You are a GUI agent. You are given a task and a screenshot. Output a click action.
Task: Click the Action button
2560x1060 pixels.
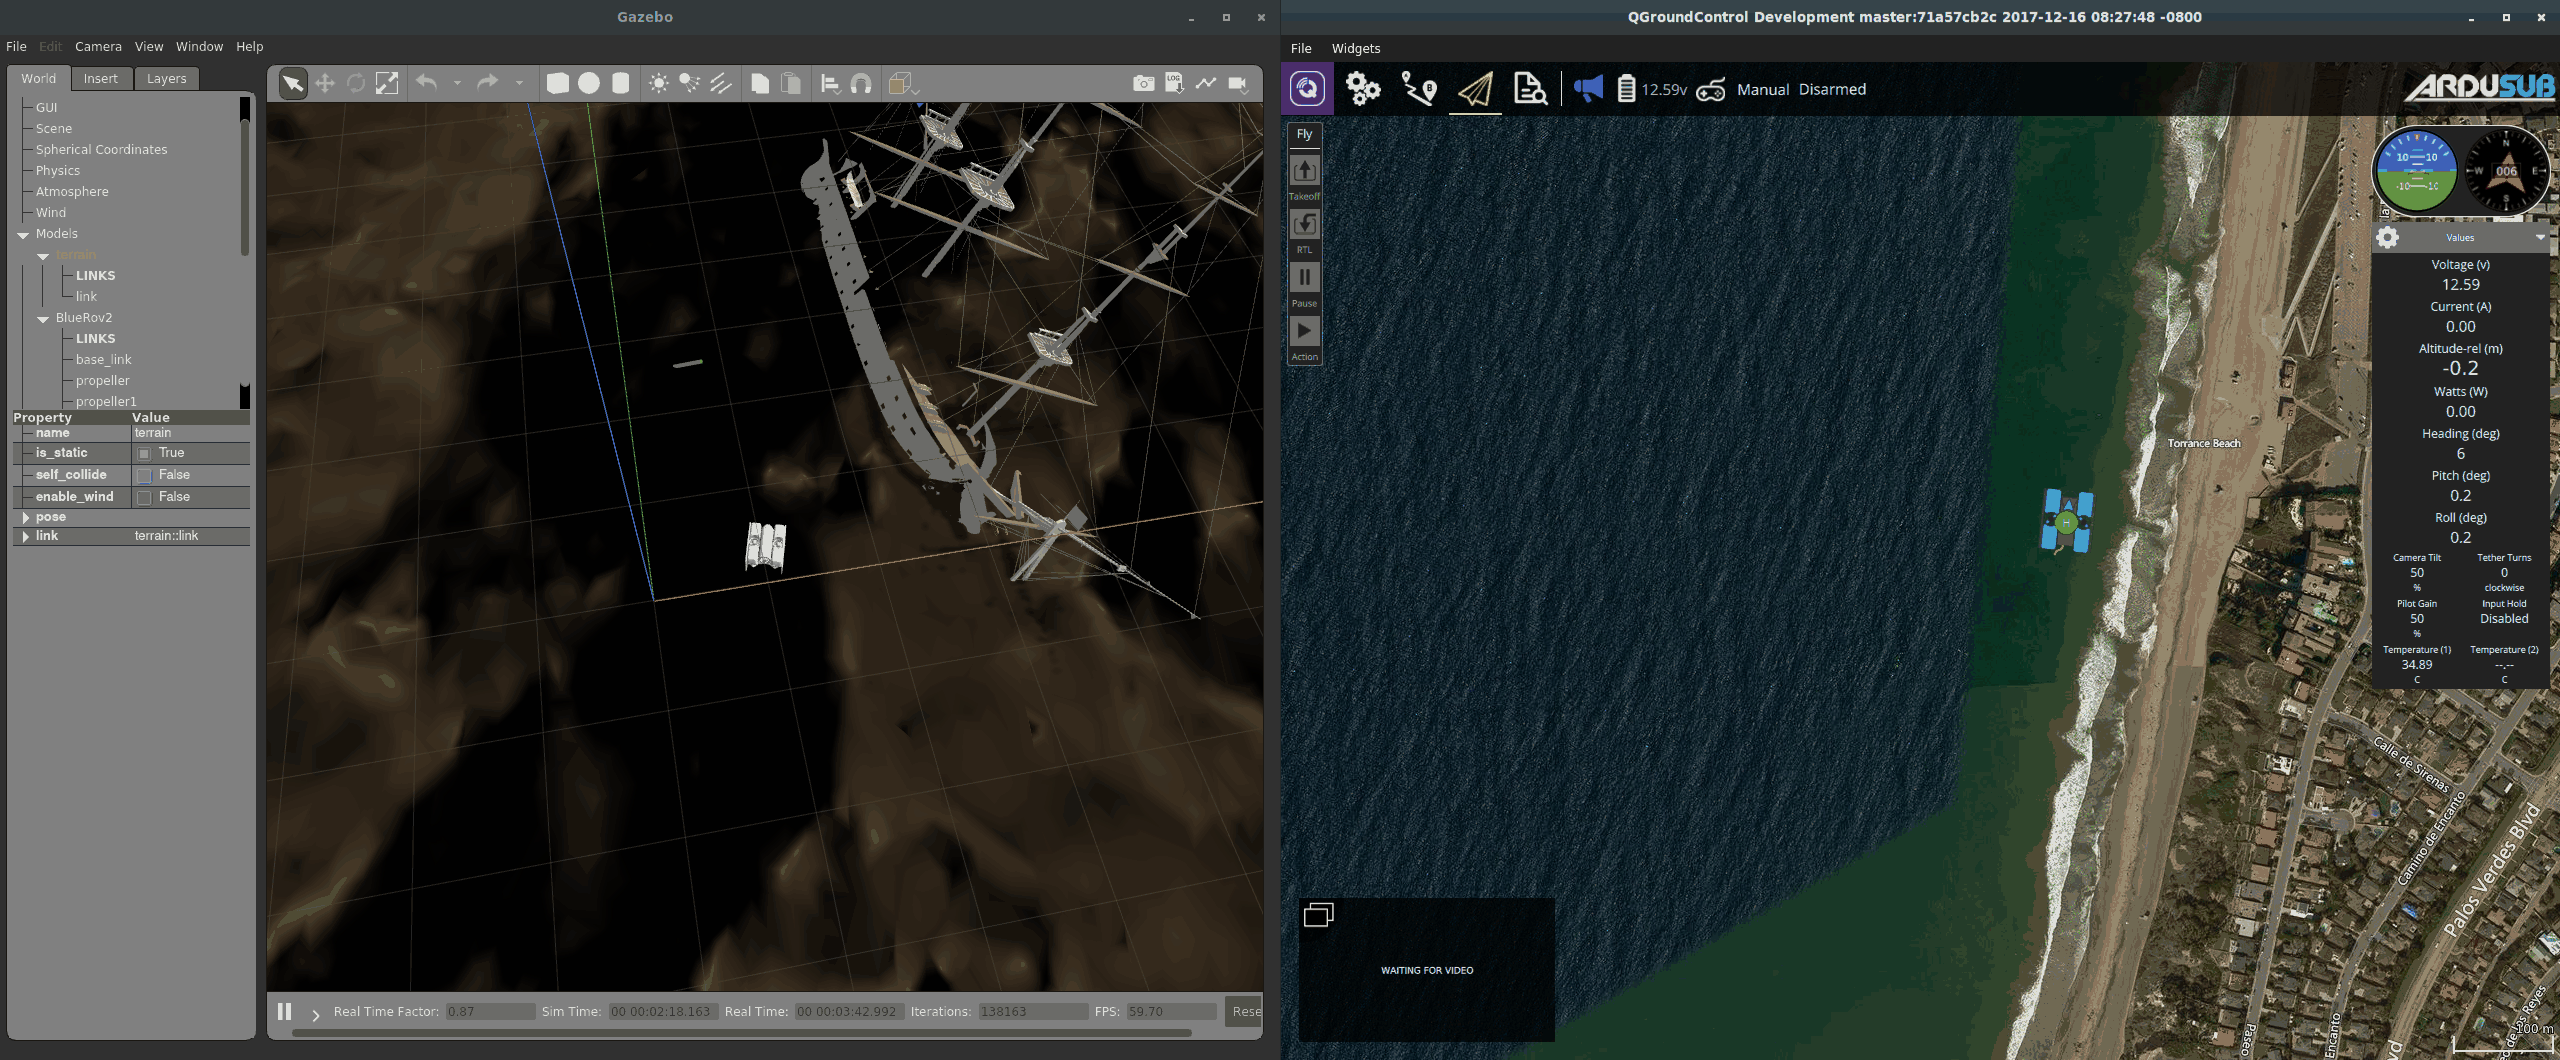(x=1304, y=339)
